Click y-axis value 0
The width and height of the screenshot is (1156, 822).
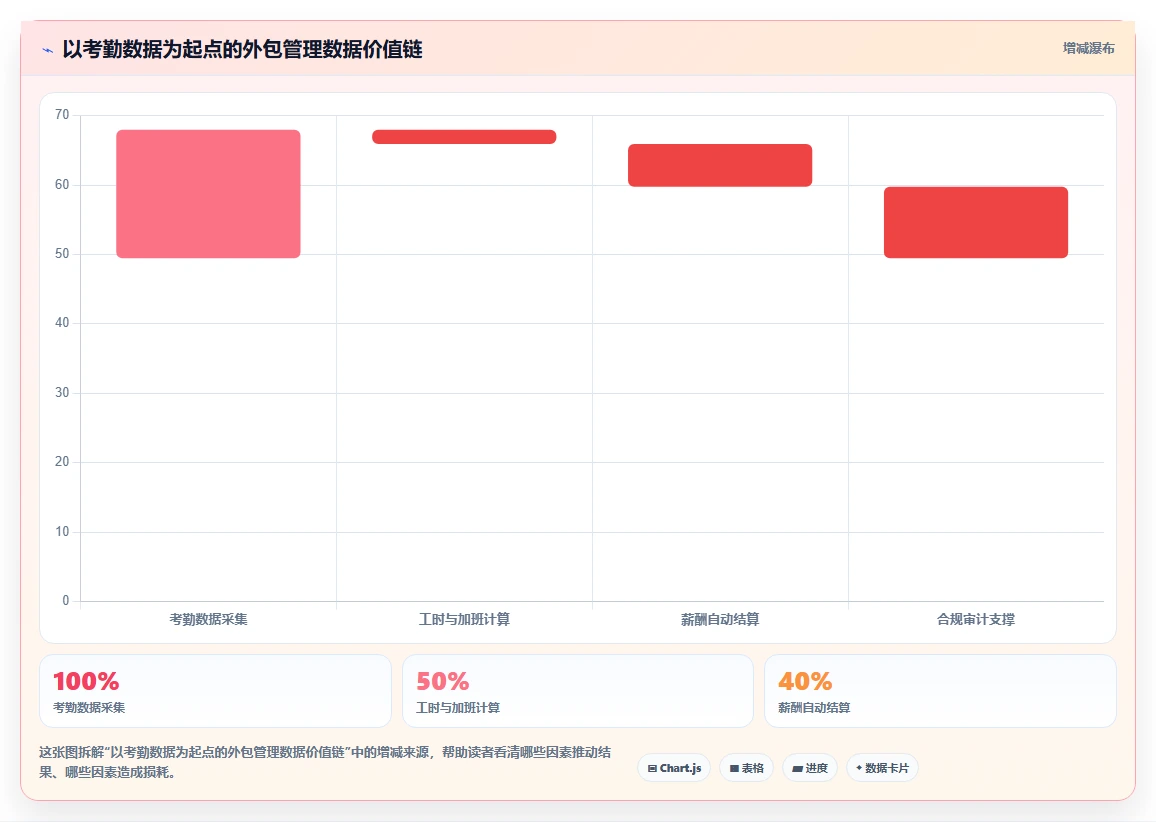point(66,601)
